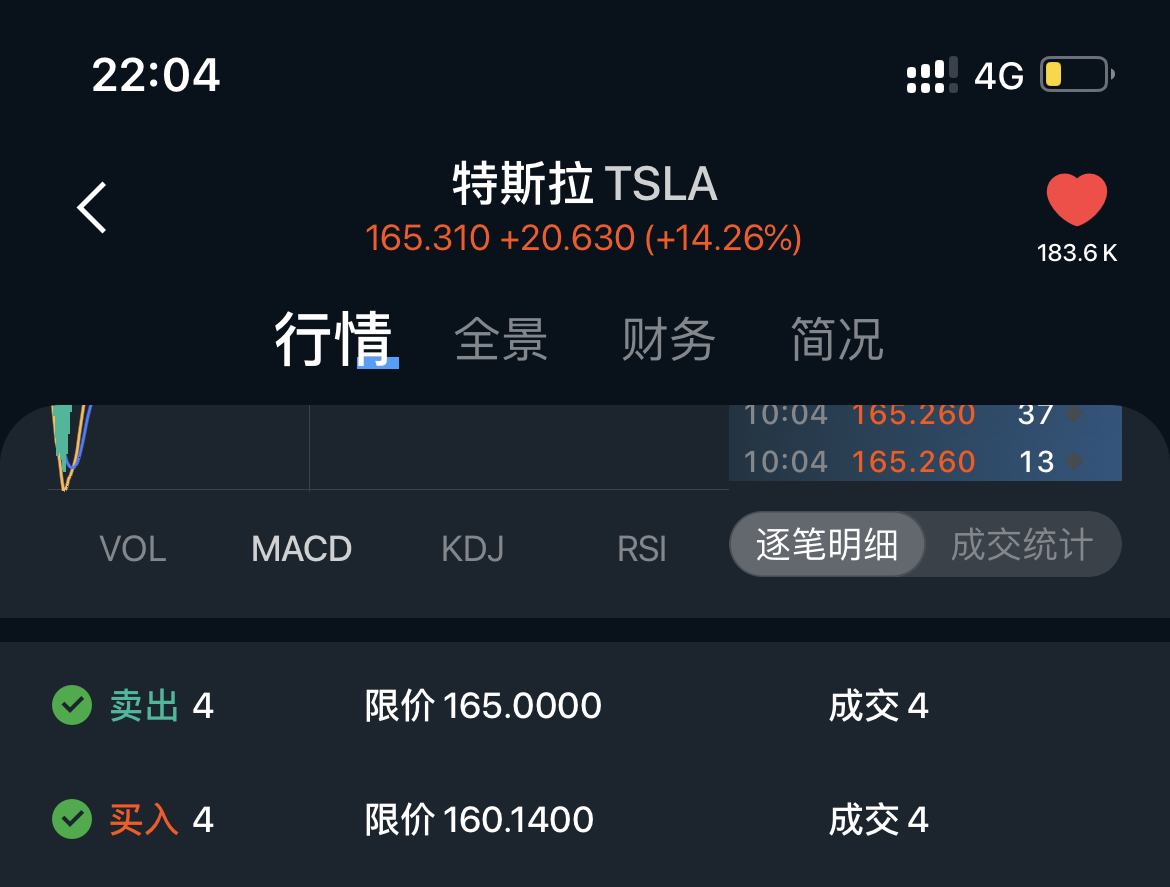Tap the 特斯拉 TSLA stock title
Viewport: 1170px width, 887px height.
[584, 184]
